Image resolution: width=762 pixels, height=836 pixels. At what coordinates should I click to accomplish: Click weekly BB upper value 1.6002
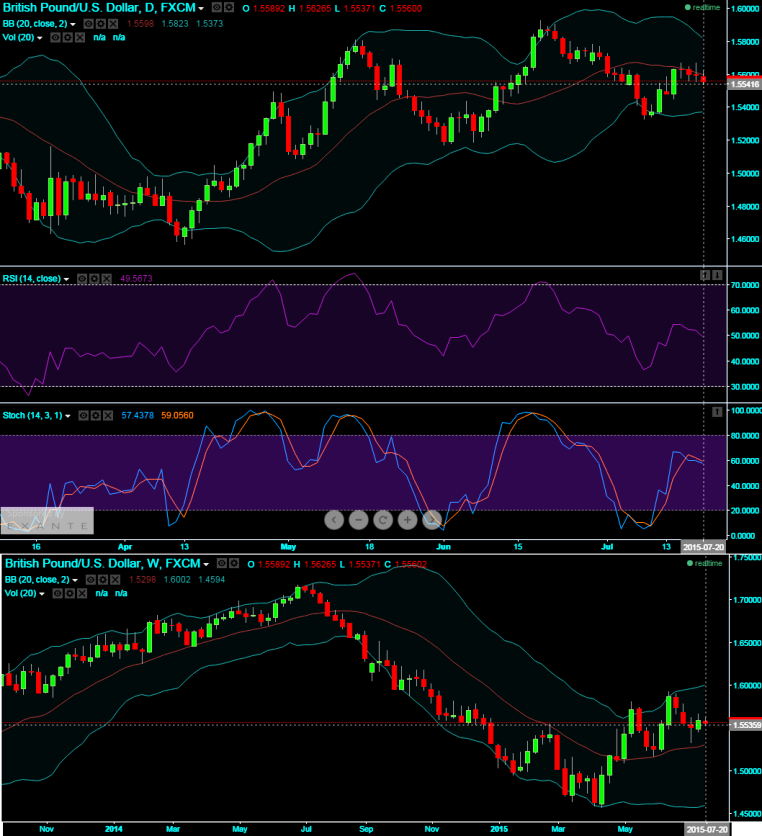point(177,580)
